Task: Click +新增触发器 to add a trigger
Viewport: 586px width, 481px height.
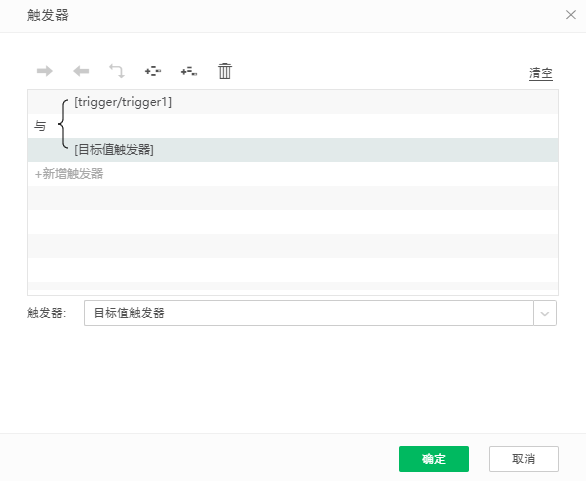Action: (x=69, y=174)
